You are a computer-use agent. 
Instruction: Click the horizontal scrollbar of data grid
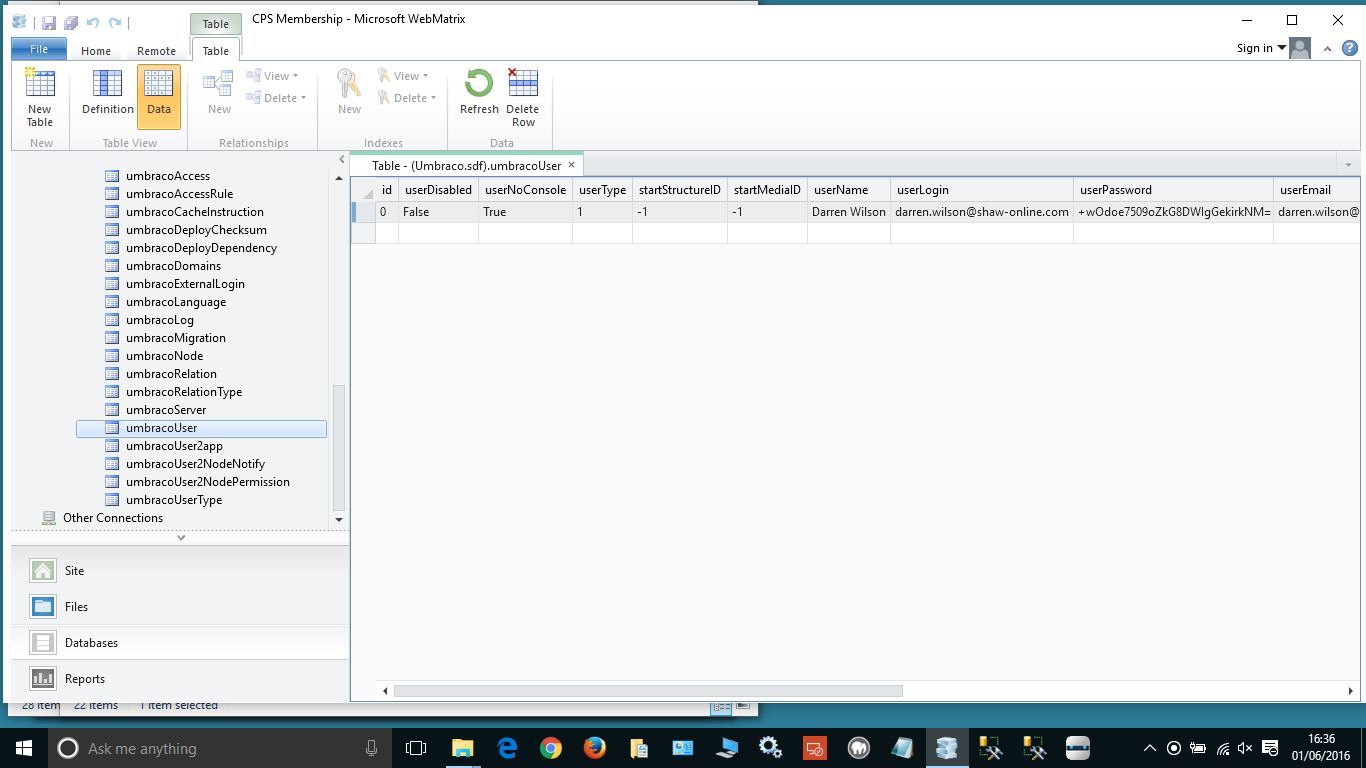point(648,691)
